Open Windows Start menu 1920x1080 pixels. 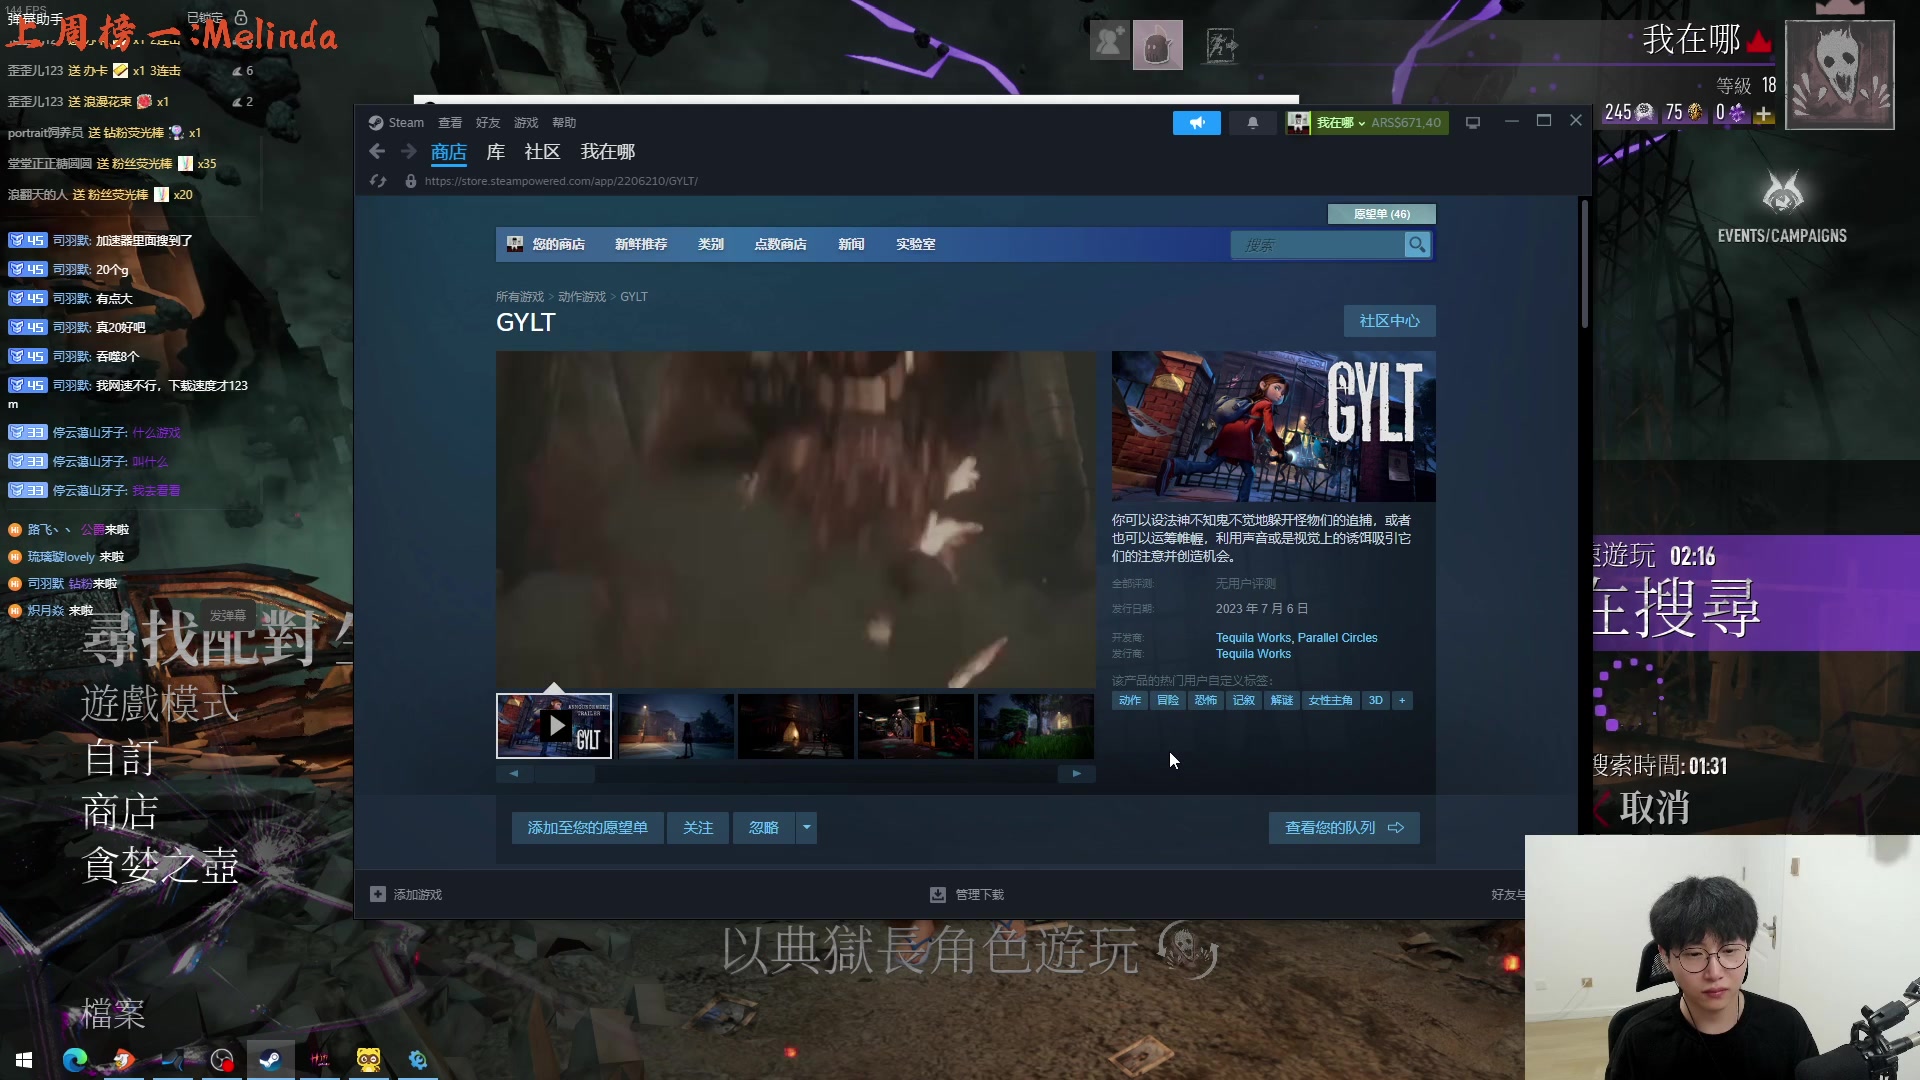click(24, 1059)
